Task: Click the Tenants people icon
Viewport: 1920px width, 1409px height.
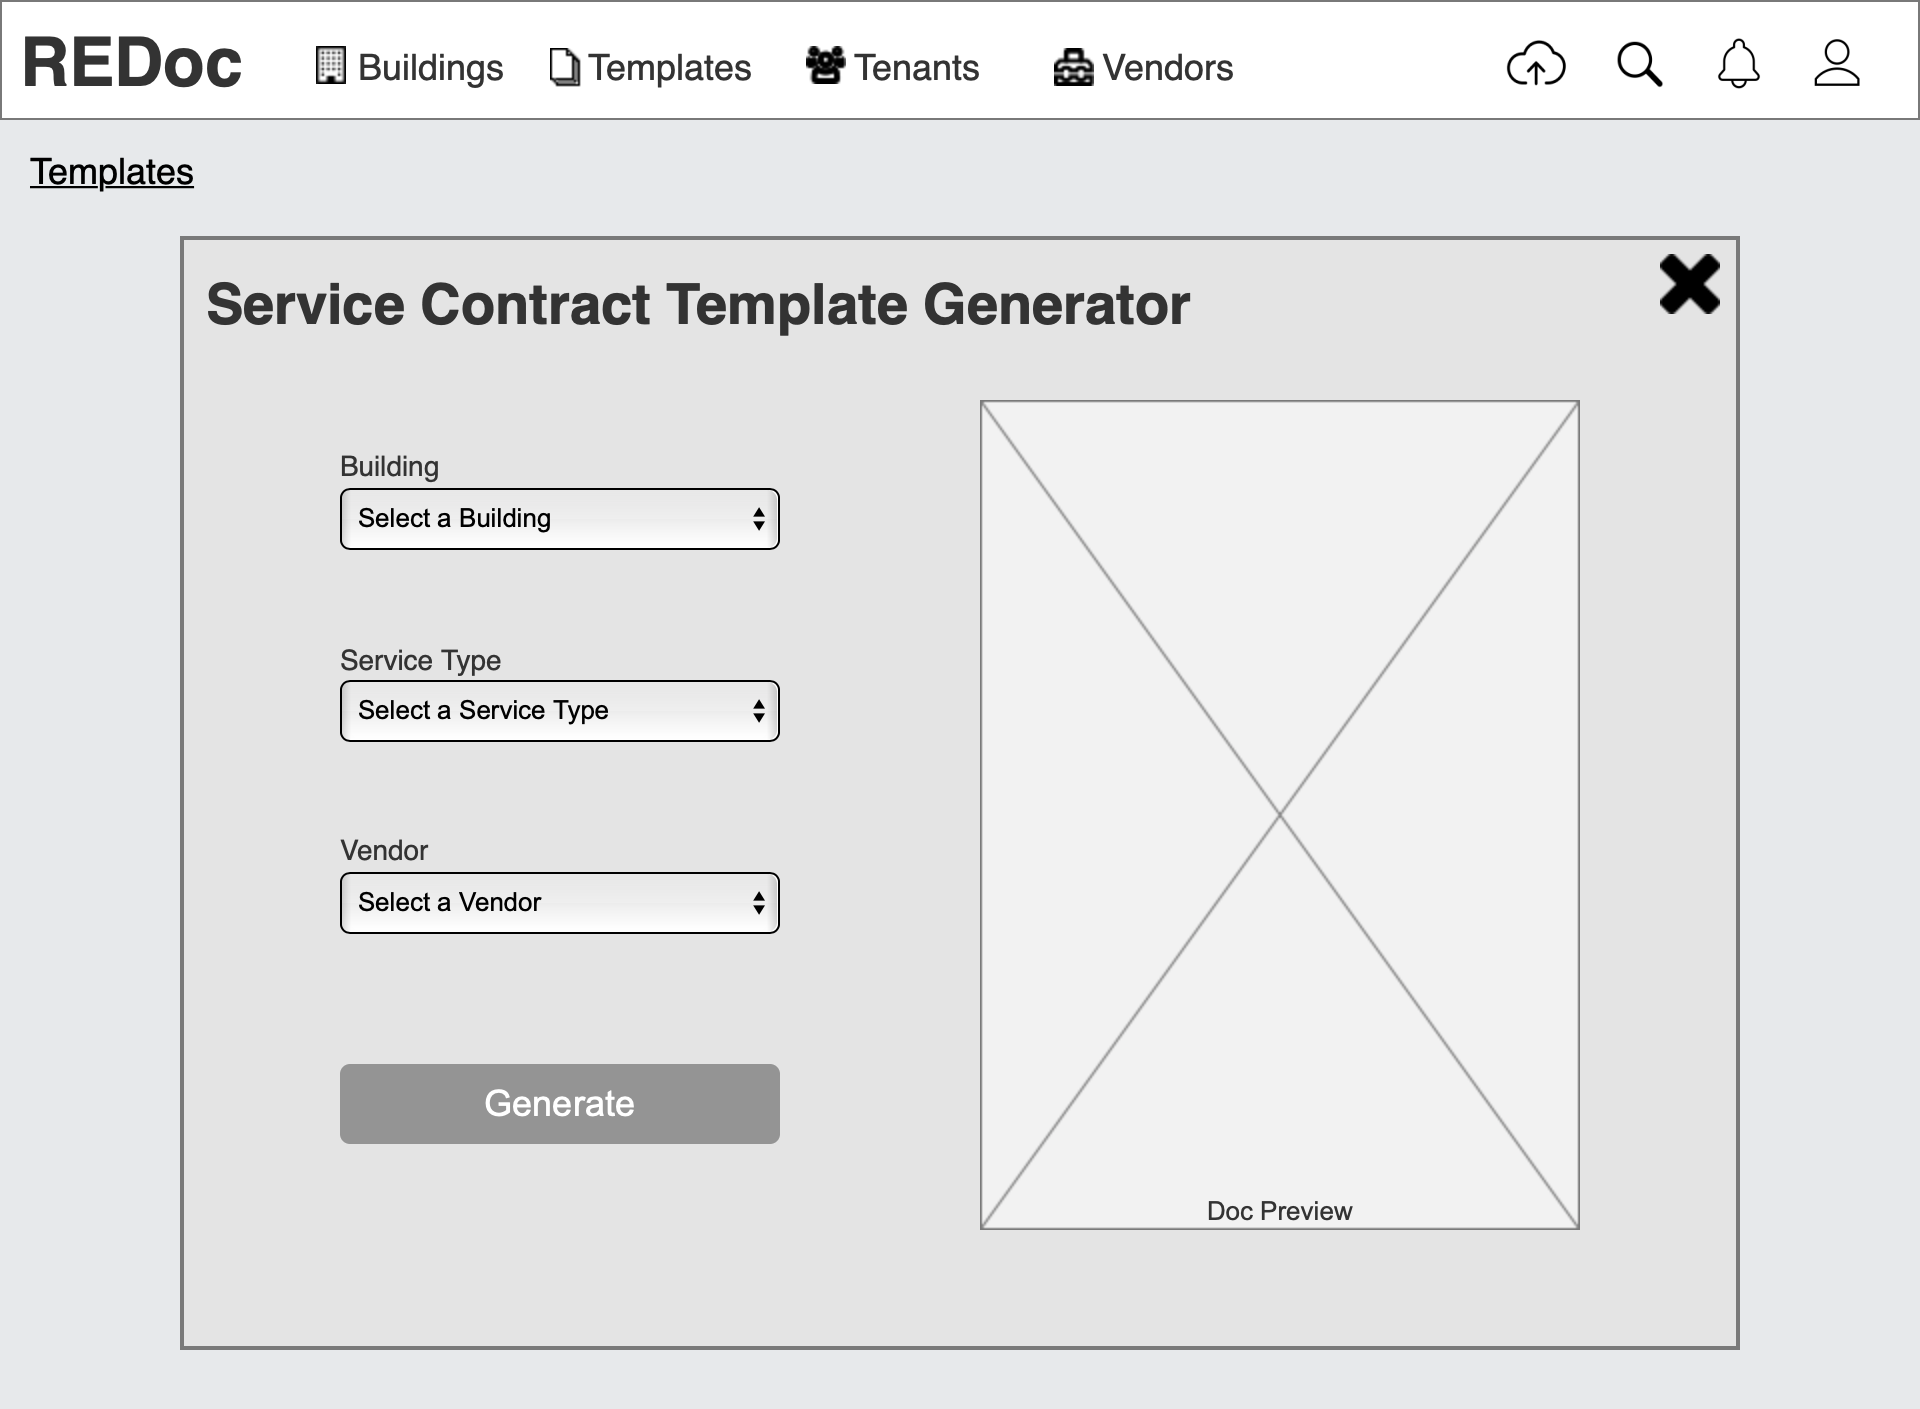Action: (826, 66)
